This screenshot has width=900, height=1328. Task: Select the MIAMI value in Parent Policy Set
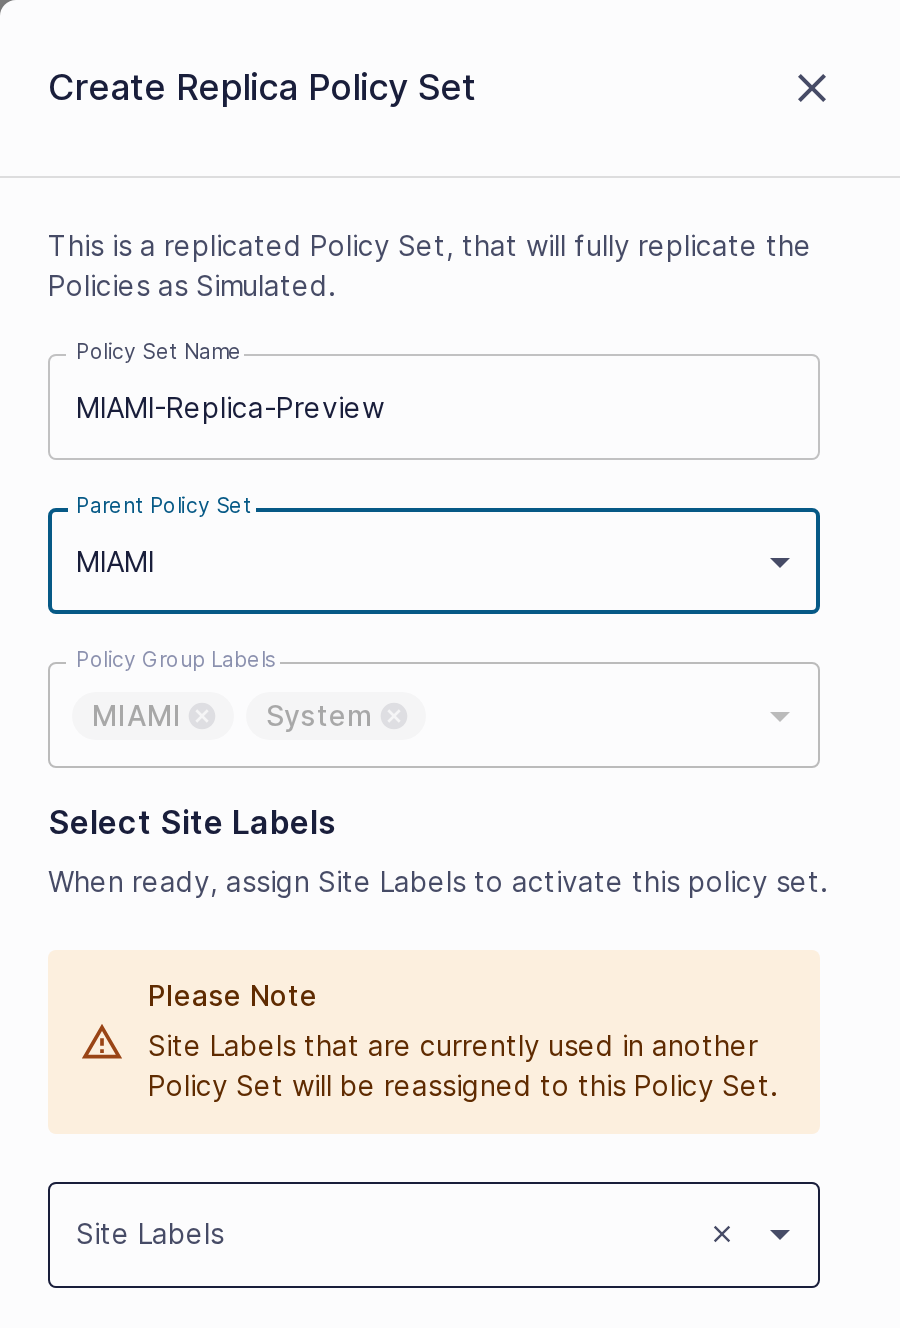click(115, 562)
